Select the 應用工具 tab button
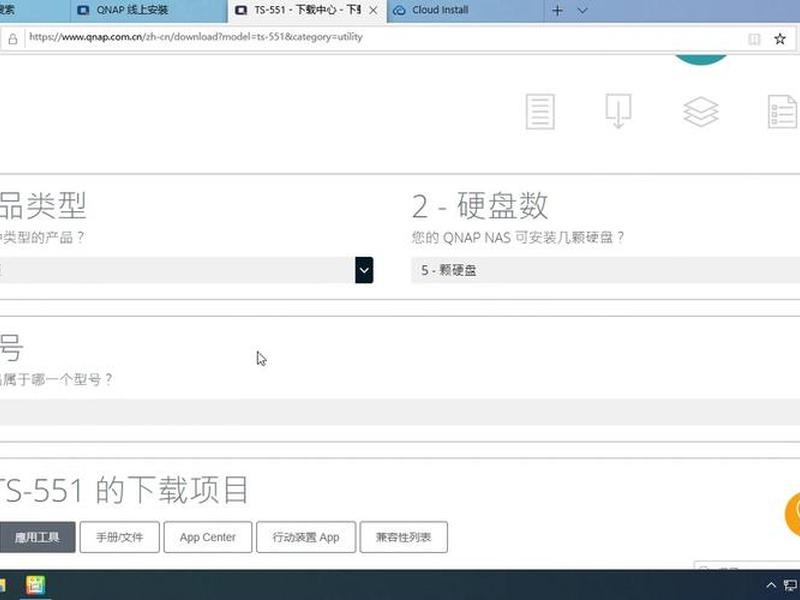Viewport: 800px width, 600px height. click(37, 537)
